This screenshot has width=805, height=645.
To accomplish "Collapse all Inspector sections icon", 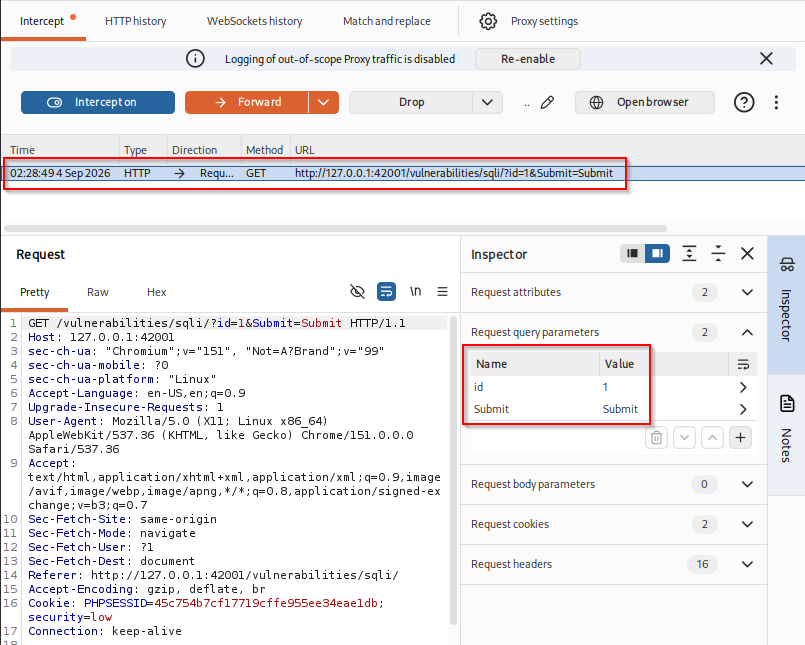I will [718, 253].
